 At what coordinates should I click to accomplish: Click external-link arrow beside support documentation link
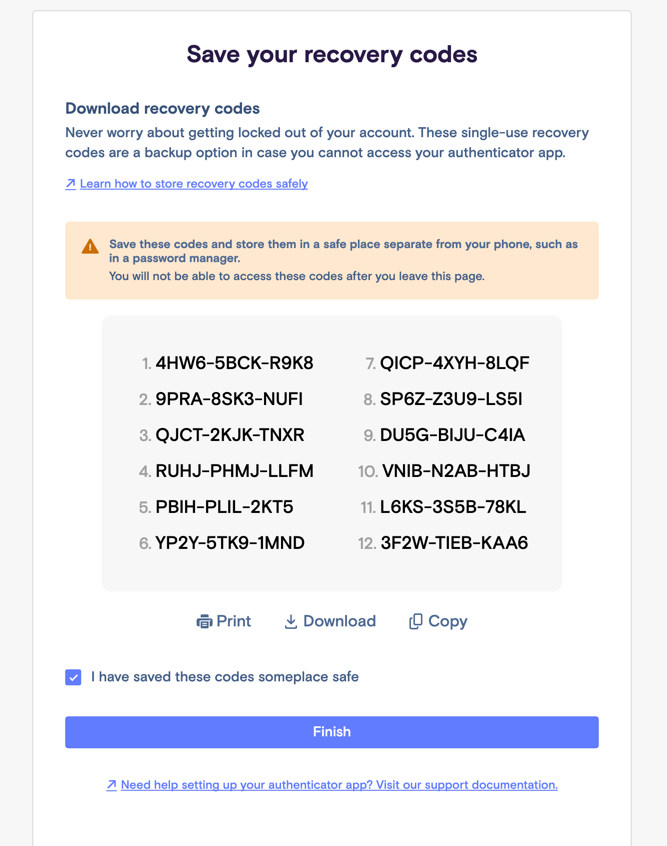112,785
